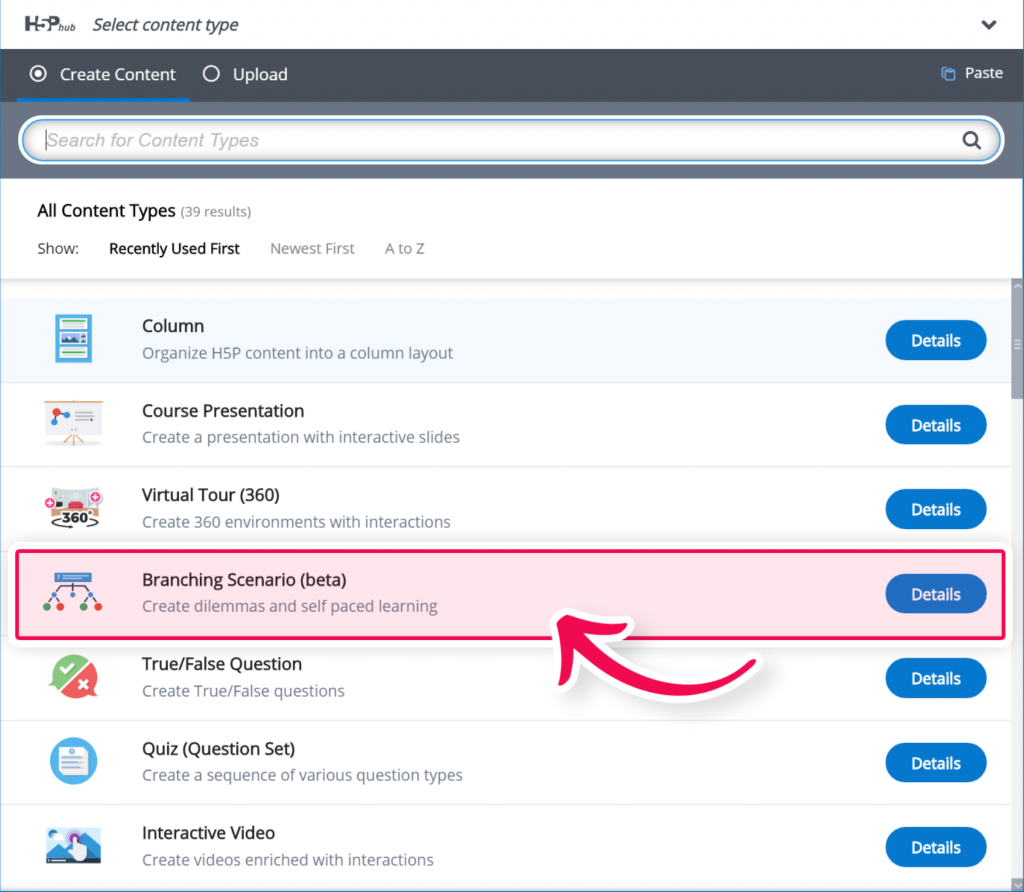The height and width of the screenshot is (892, 1024).
Task: Select the Virtual Tour 360 icon
Action: (x=73, y=507)
